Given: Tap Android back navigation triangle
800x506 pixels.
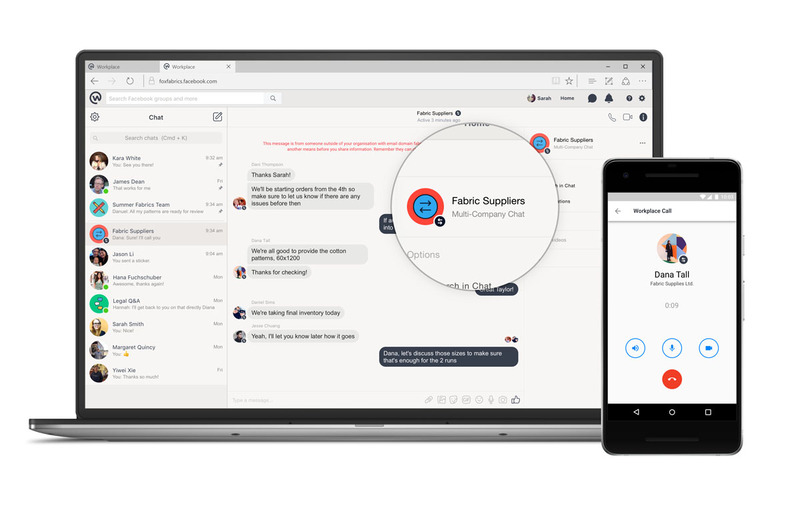Looking at the screenshot, I should coord(636,412).
